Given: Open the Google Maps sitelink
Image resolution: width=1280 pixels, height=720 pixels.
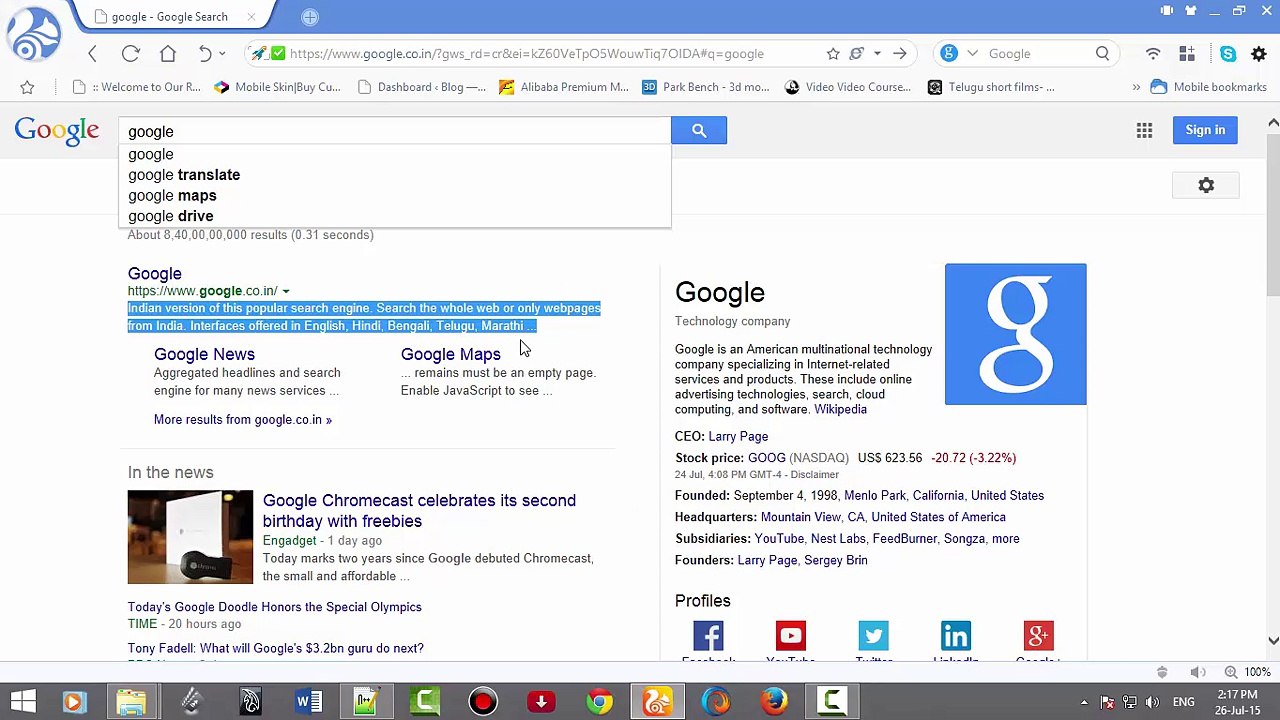Looking at the screenshot, I should point(450,354).
